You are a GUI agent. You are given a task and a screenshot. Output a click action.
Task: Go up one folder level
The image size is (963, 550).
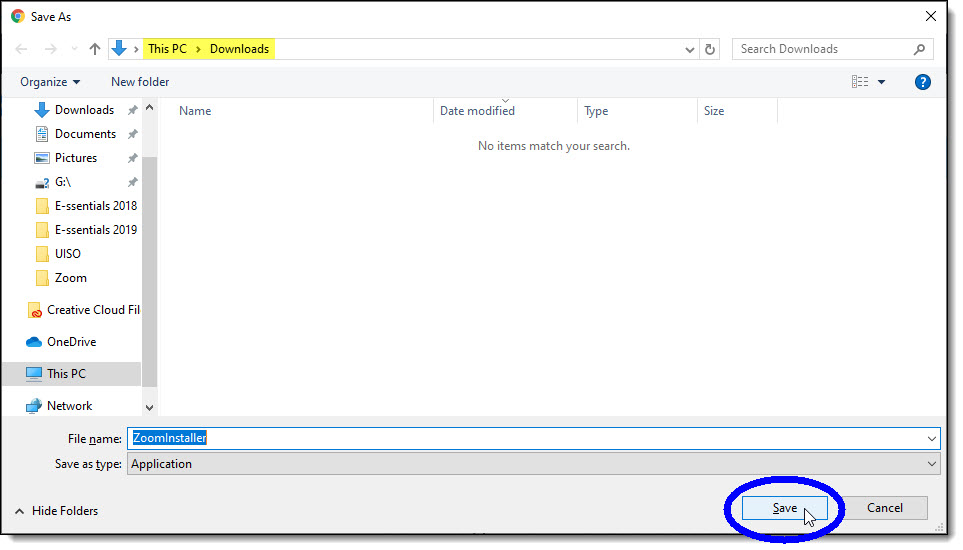click(x=95, y=49)
